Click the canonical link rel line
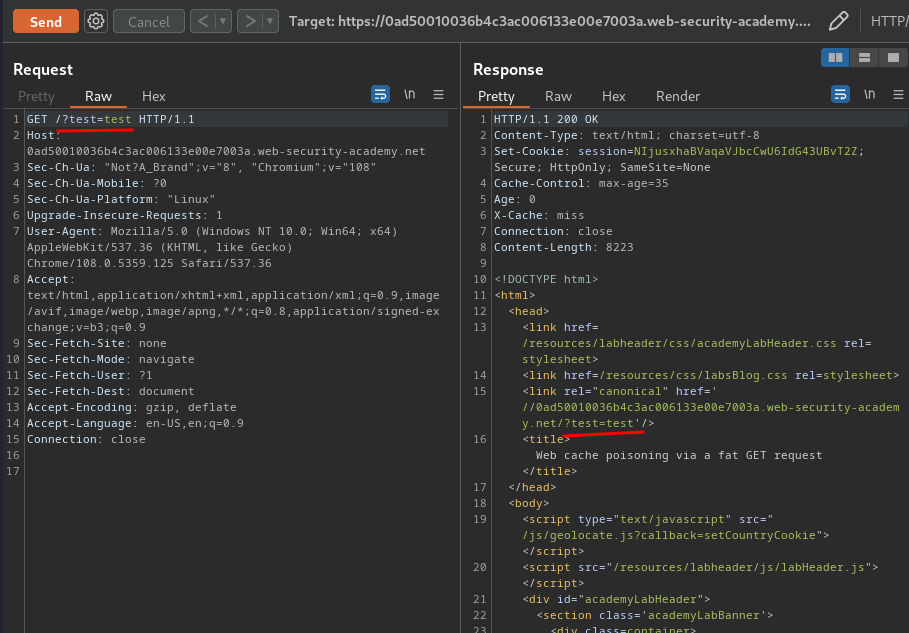 (x=711, y=407)
